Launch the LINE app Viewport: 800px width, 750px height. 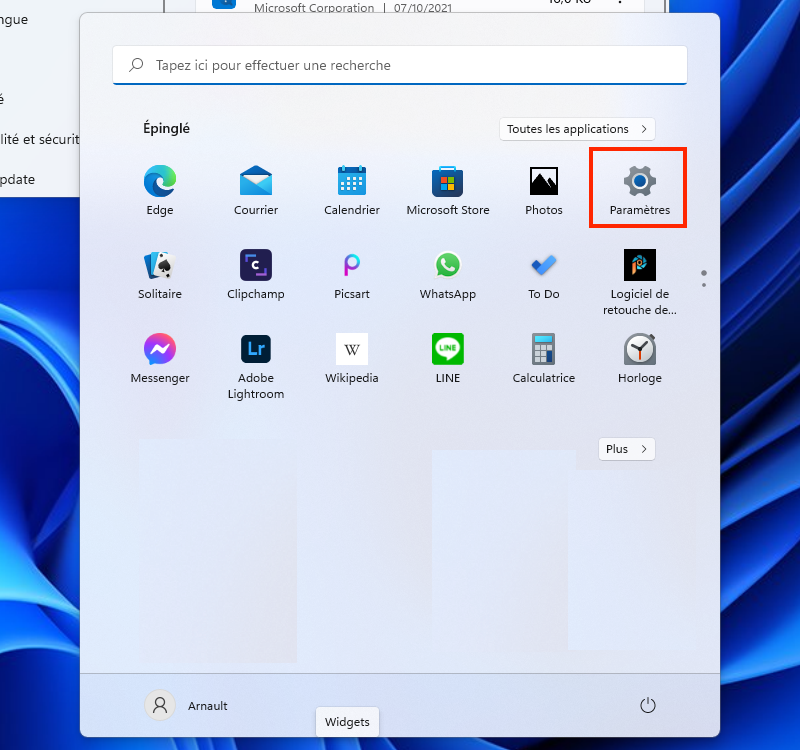click(x=447, y=359)
